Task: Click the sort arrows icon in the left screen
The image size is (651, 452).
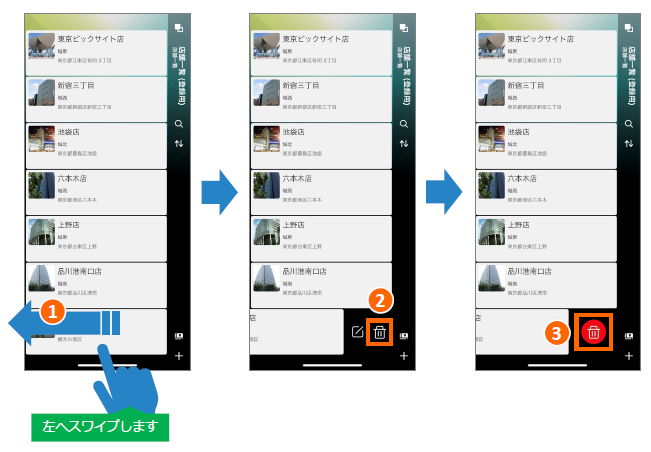Action: click(x=179, y=144)
